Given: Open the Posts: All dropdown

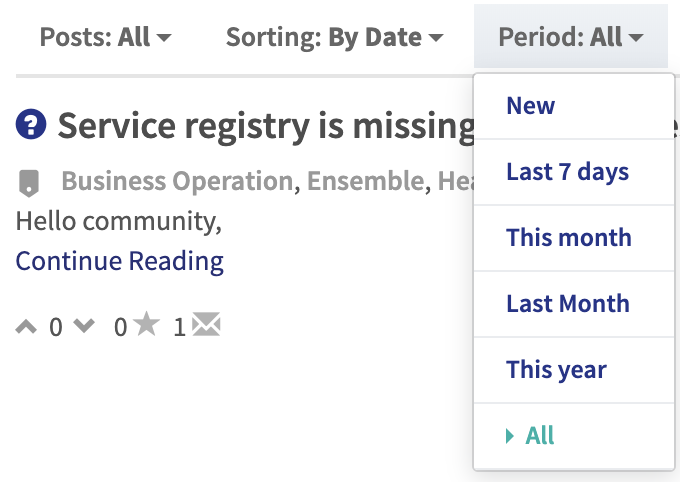Looking at the screenshot, I should coord(105,37).
